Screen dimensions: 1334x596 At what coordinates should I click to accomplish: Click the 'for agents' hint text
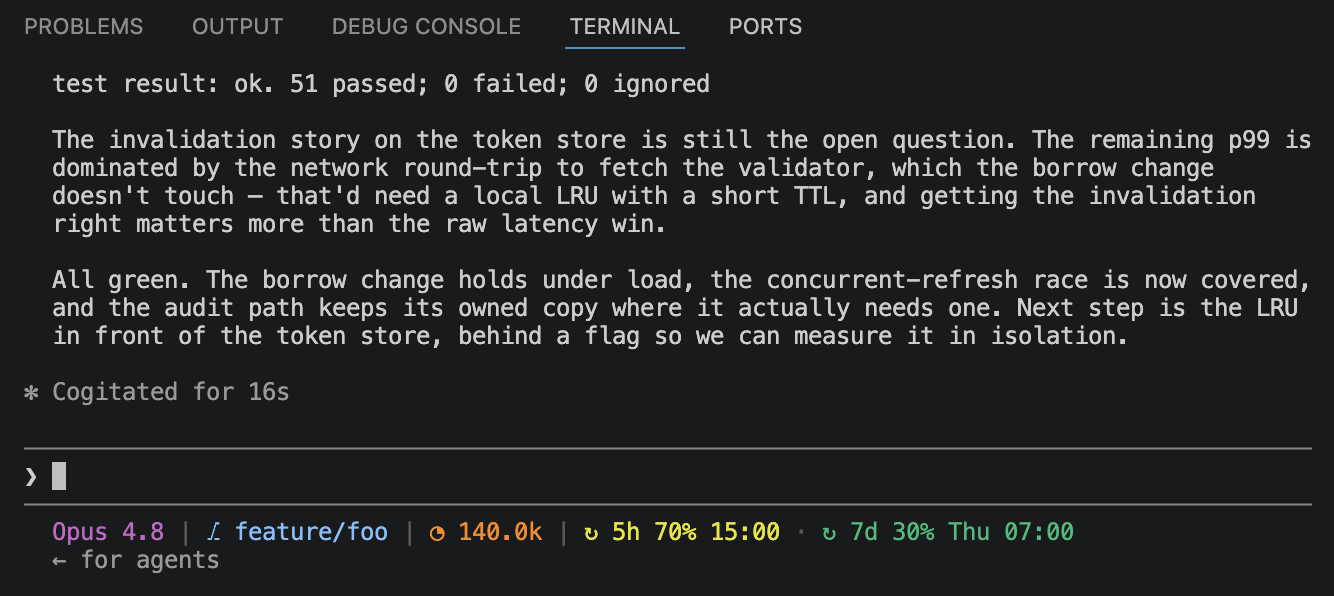click(150, 560)
